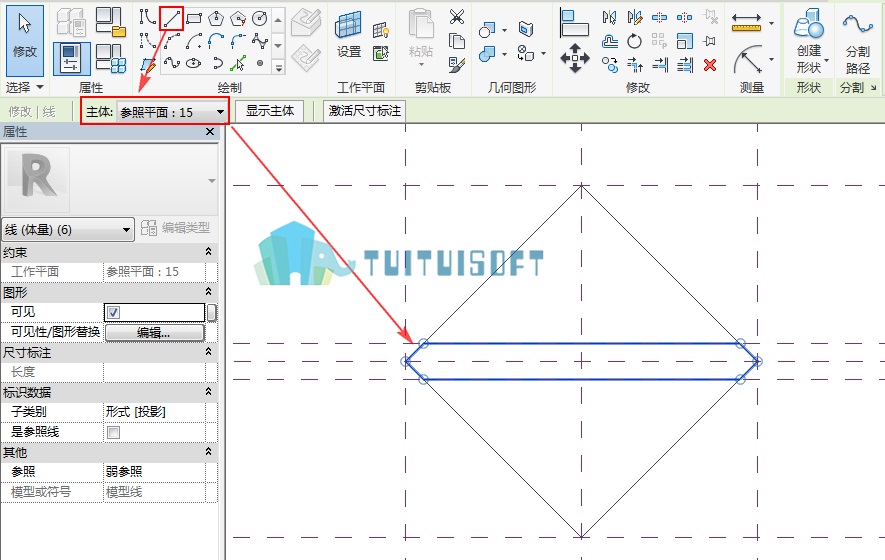Open Family Category and Parameters folder icon
This screenshot has width=885, height=560.
coord(111,21)
